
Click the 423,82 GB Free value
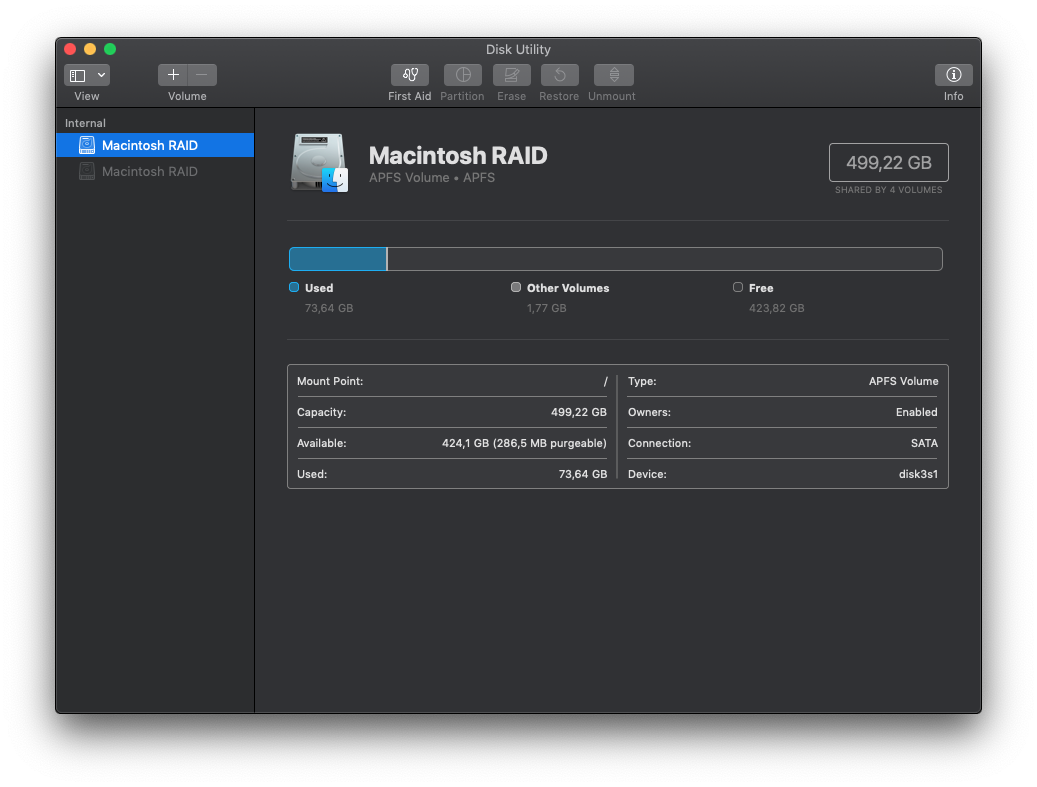coord(776,308)
